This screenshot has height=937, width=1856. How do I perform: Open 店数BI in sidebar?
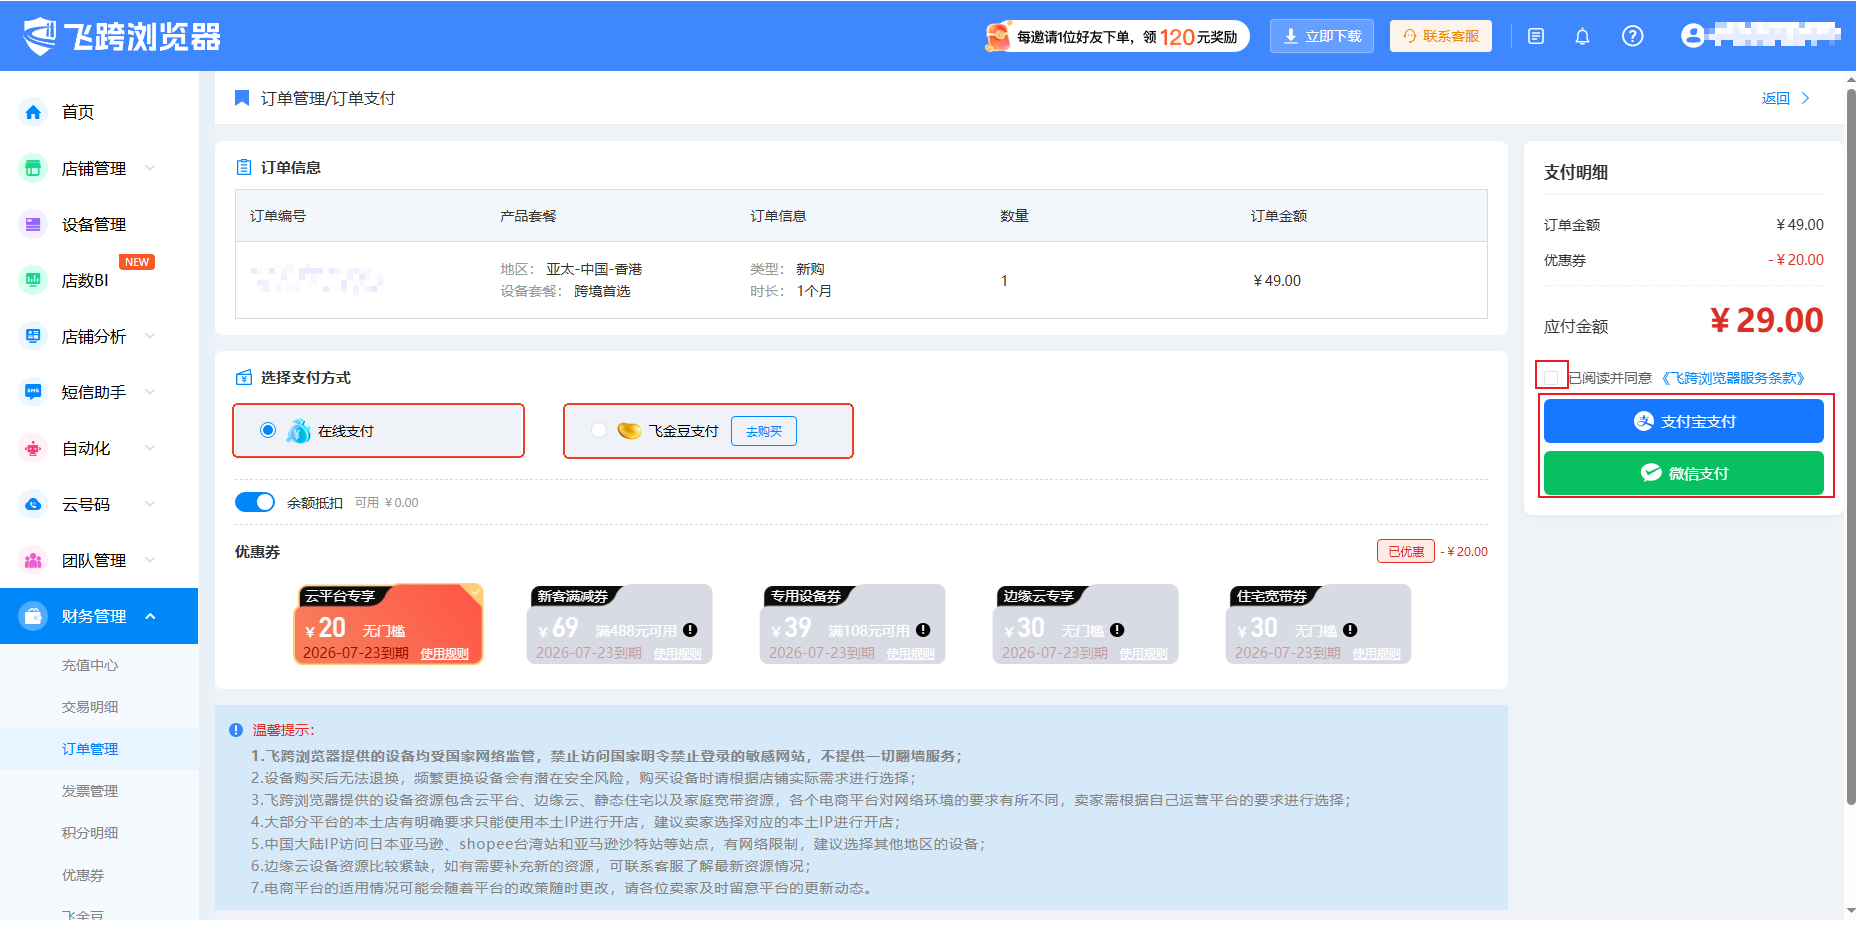85,280
